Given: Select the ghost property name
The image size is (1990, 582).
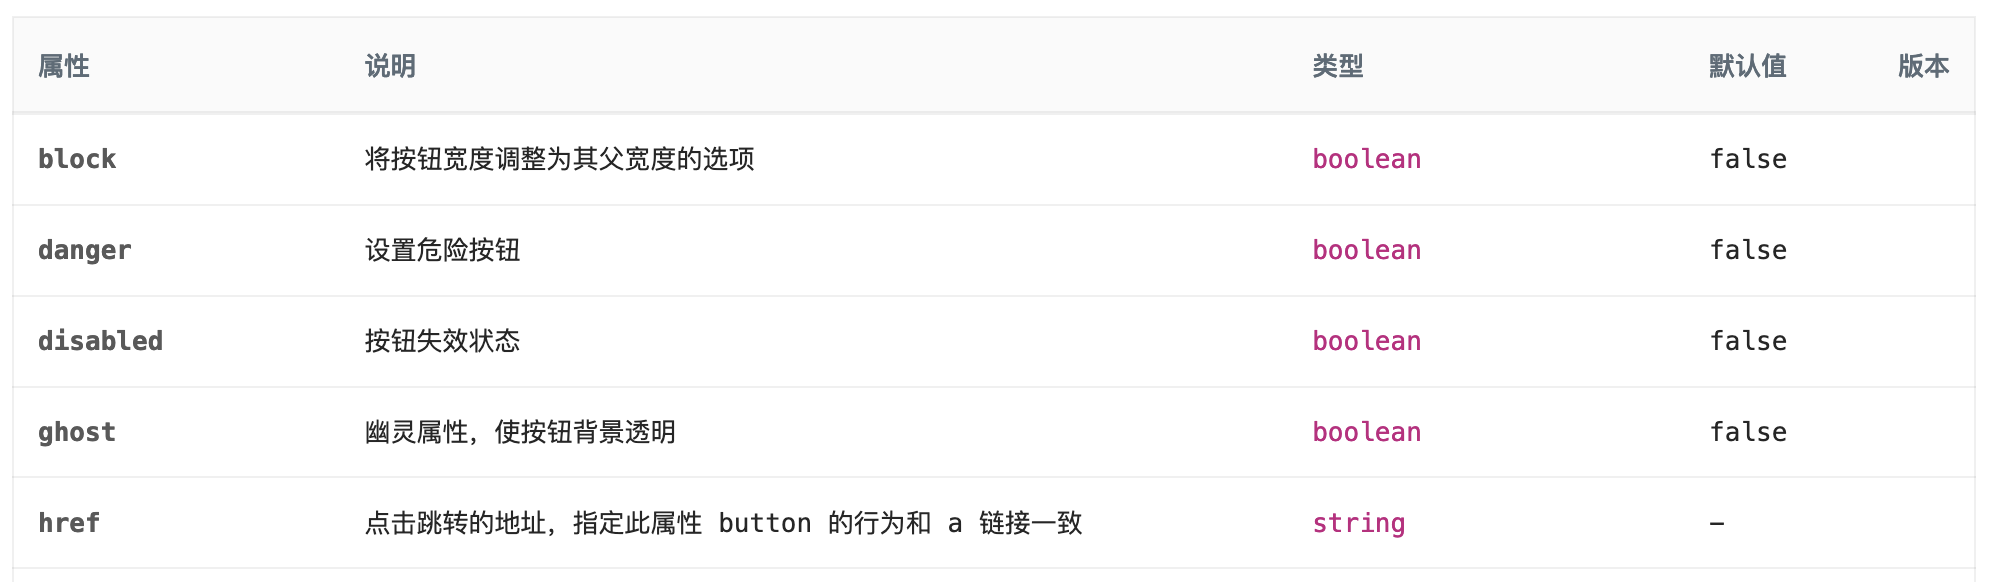Looking at the screenshot, I should 77,432.
